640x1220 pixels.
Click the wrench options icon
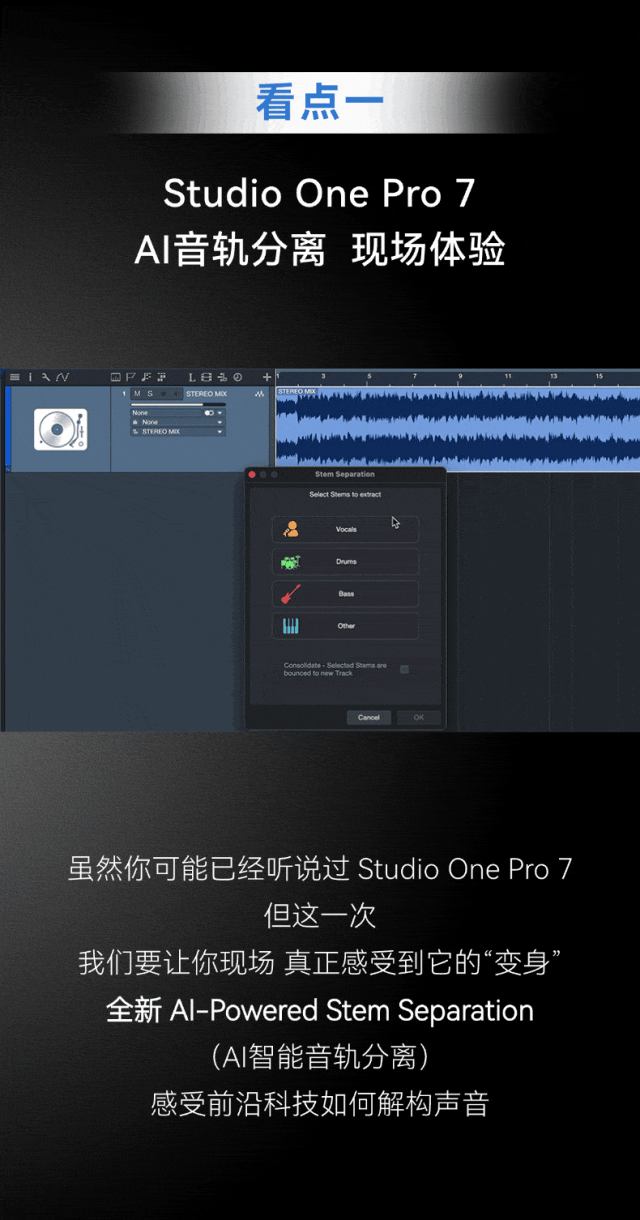coord(46,377)
